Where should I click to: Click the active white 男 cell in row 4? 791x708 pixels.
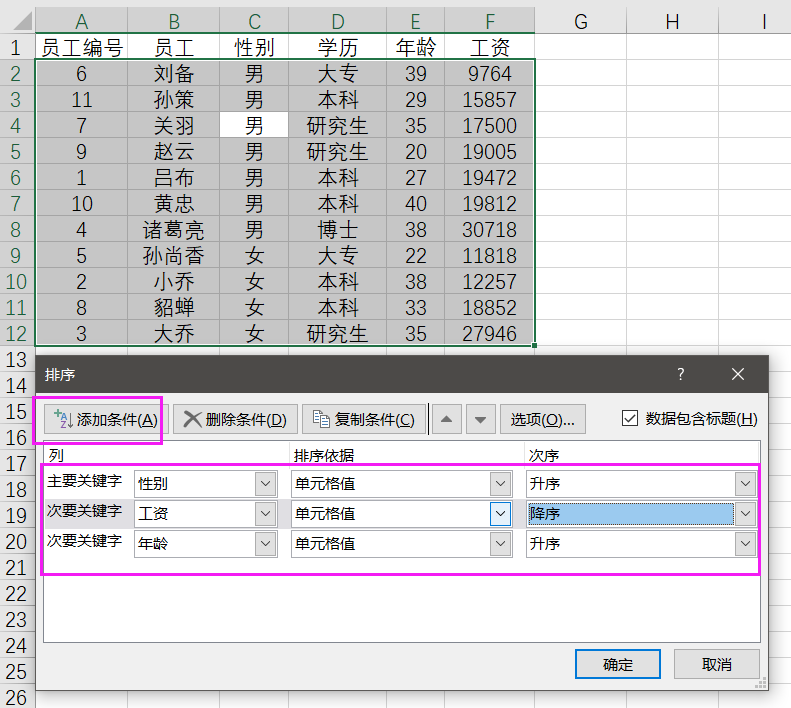(x=254, y=125)
